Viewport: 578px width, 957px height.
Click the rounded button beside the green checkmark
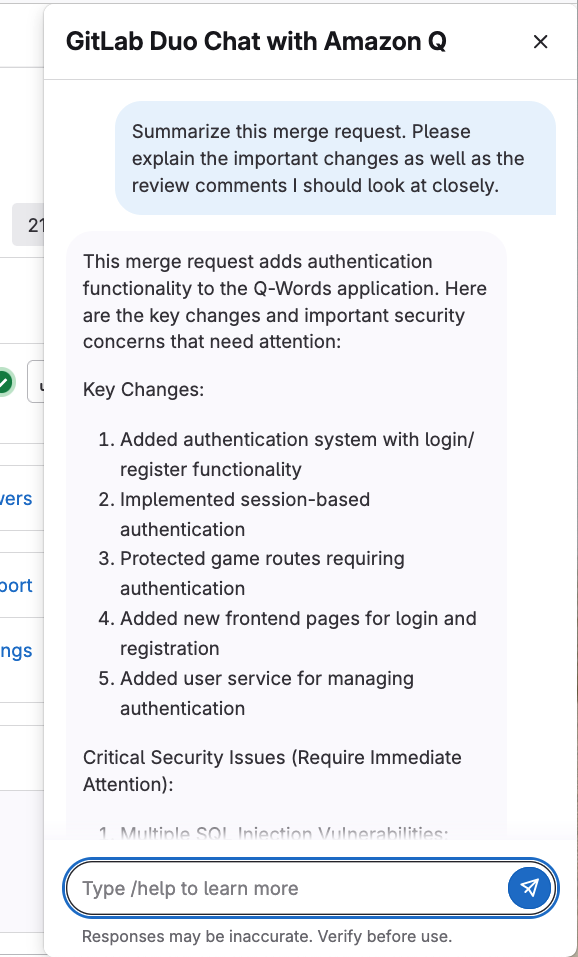coord(44,381)
